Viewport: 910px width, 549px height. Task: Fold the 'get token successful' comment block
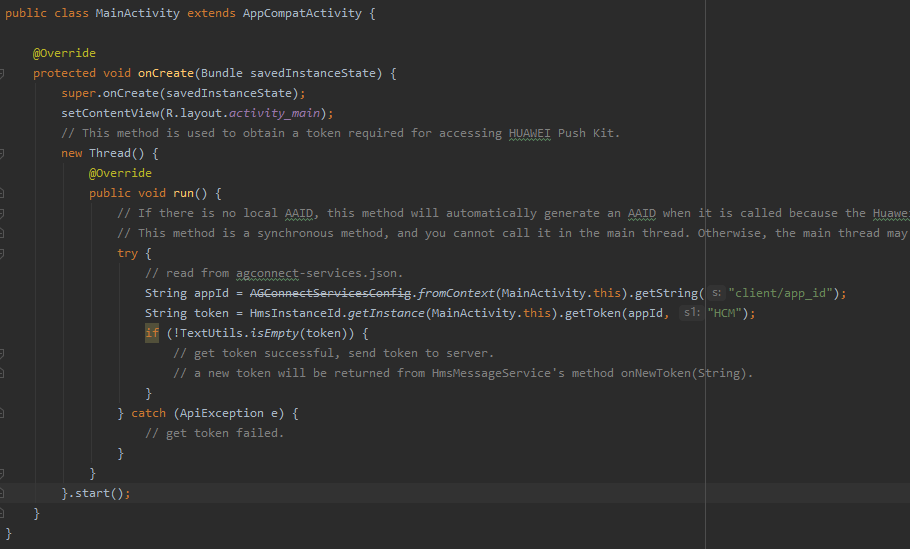[3, 353]
